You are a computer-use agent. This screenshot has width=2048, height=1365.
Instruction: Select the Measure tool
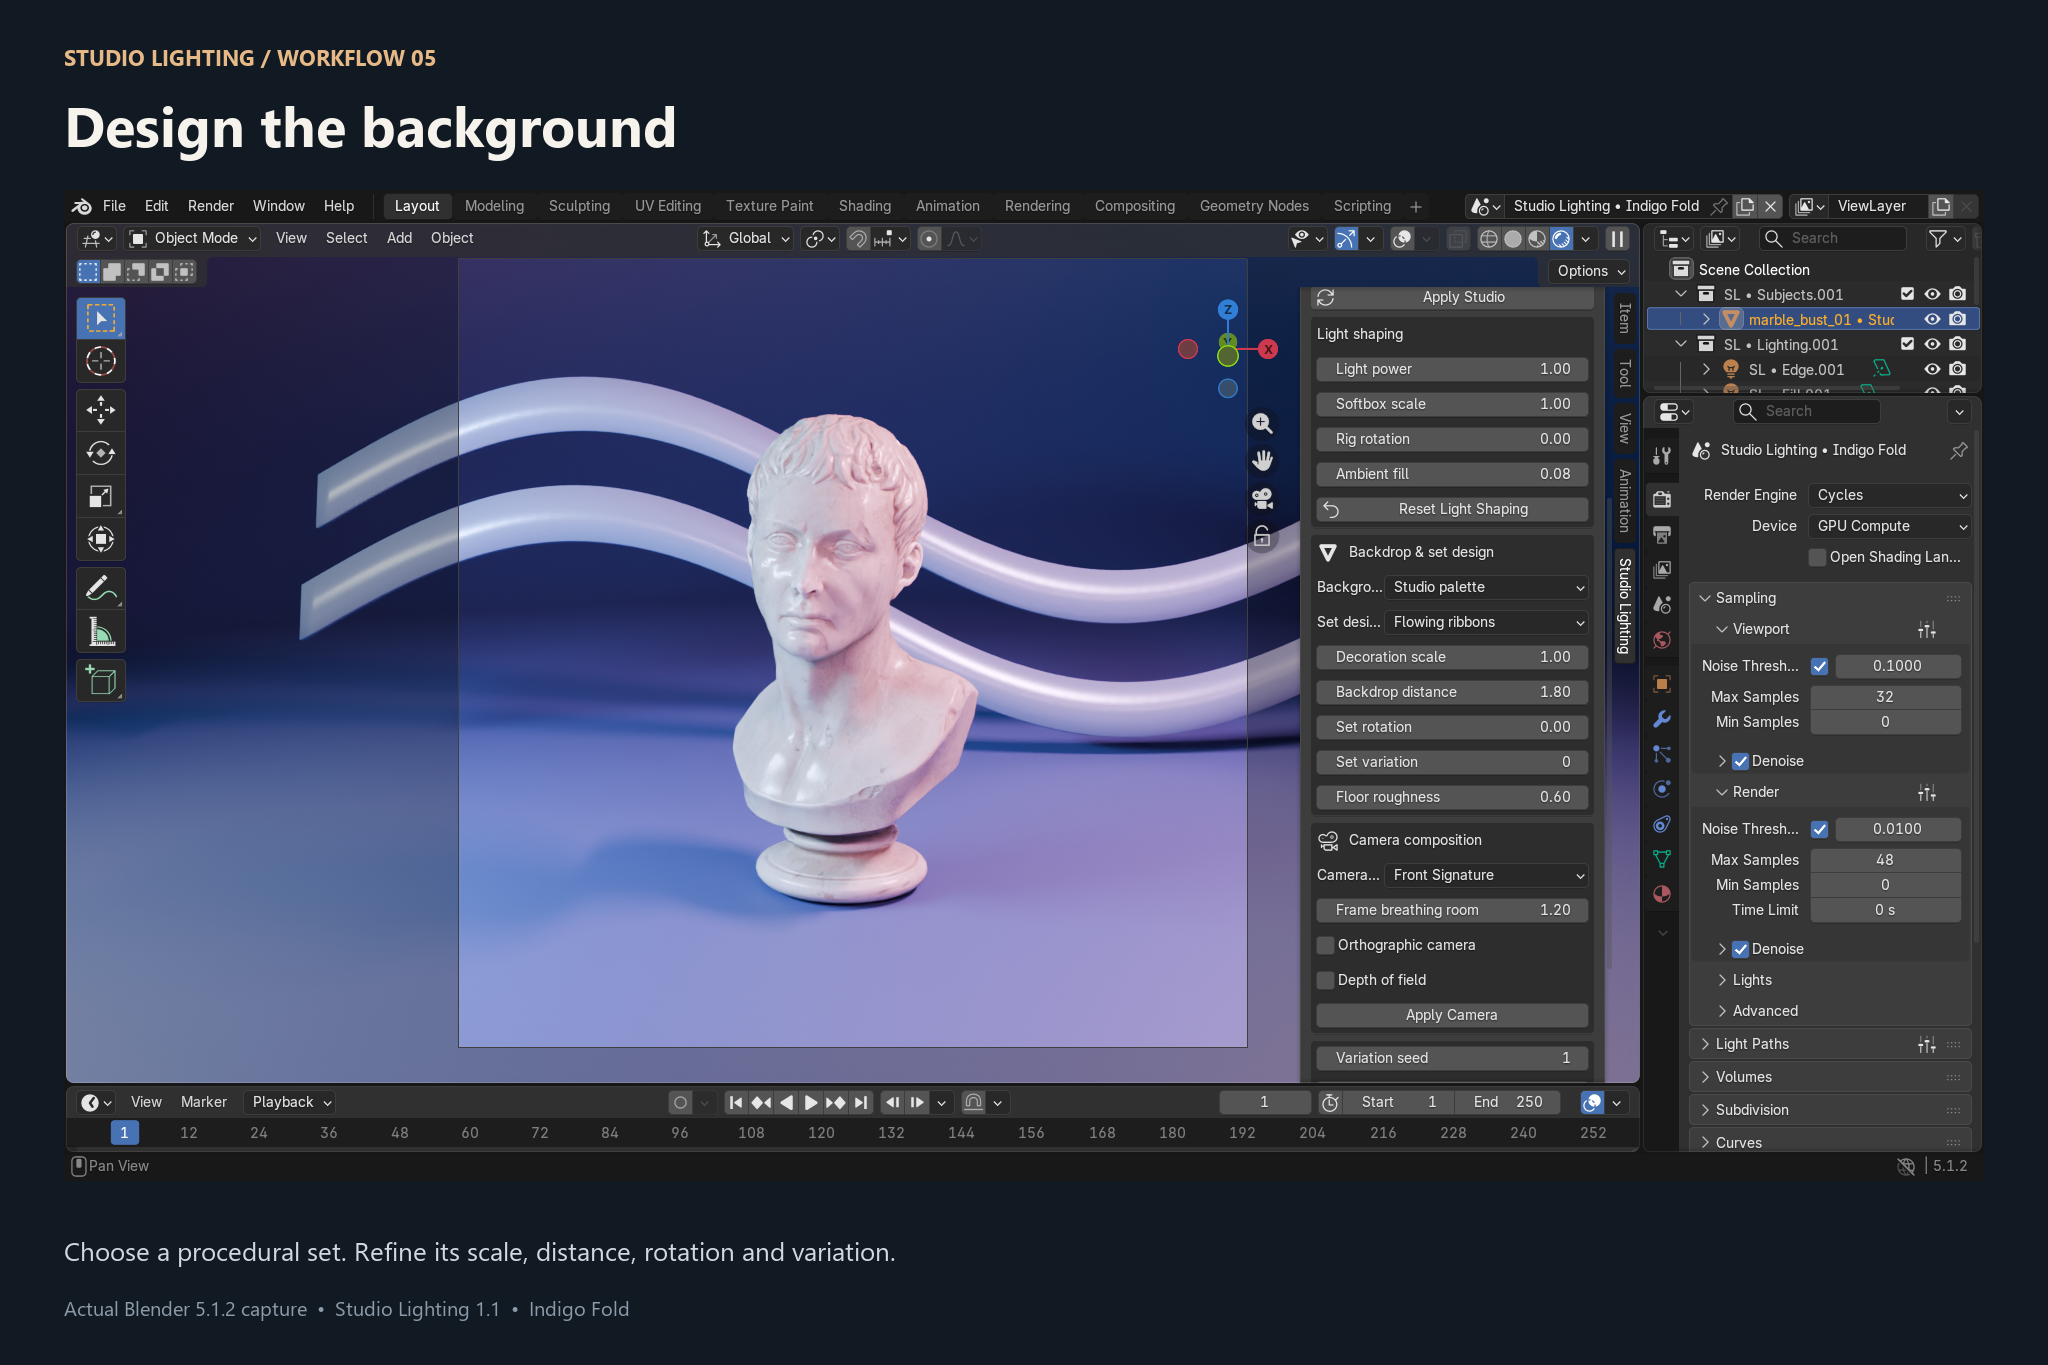click(101, 632)
